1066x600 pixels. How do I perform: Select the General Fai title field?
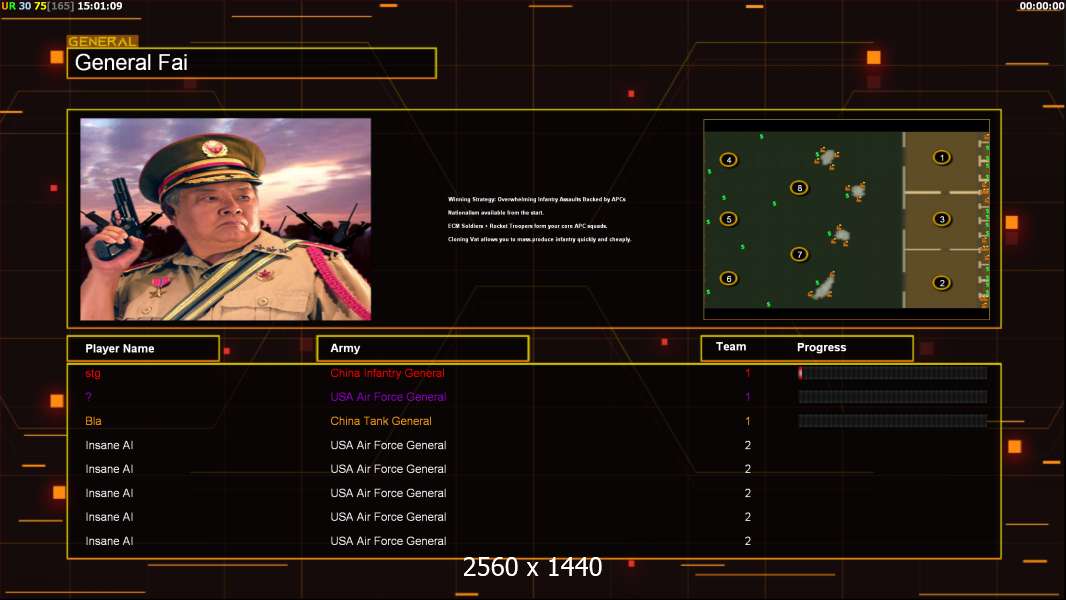(251, 63)
